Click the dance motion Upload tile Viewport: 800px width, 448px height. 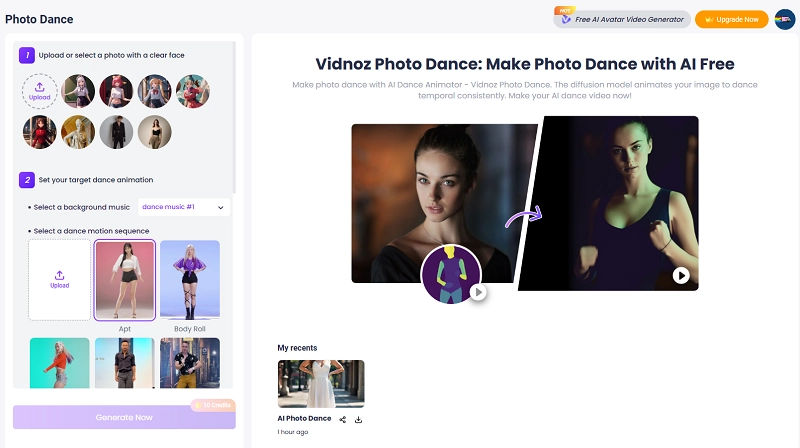pyautogui.click(x=60, y=280)
